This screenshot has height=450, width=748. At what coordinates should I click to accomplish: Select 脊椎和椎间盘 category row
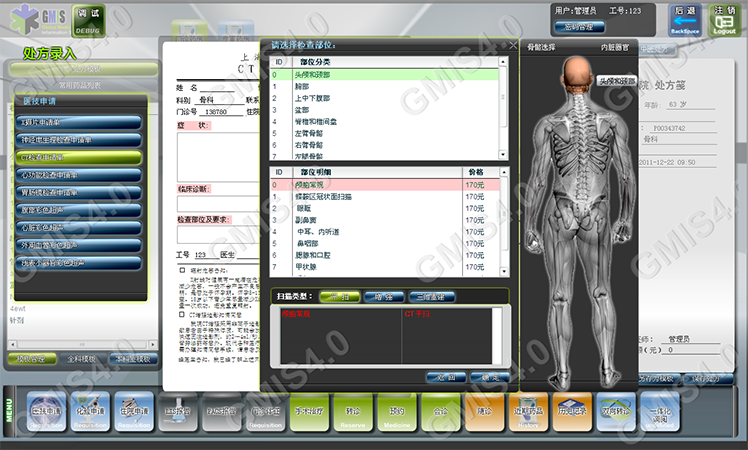point(384,122)
